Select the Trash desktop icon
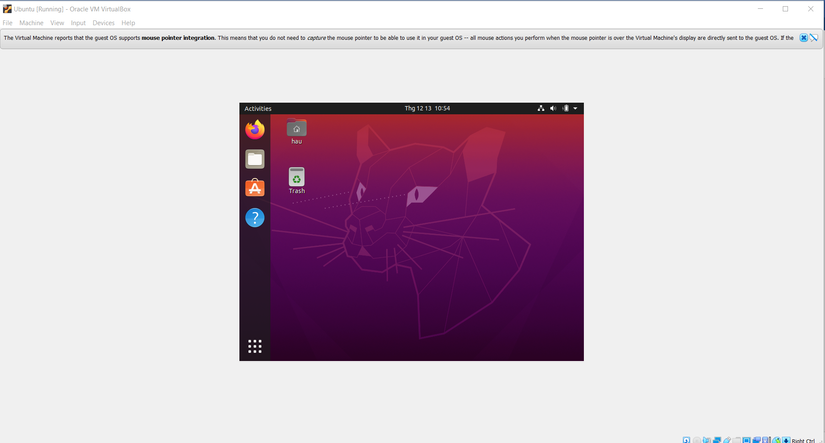Viewport: 825px width, 443px height. (x=297, y=181)
